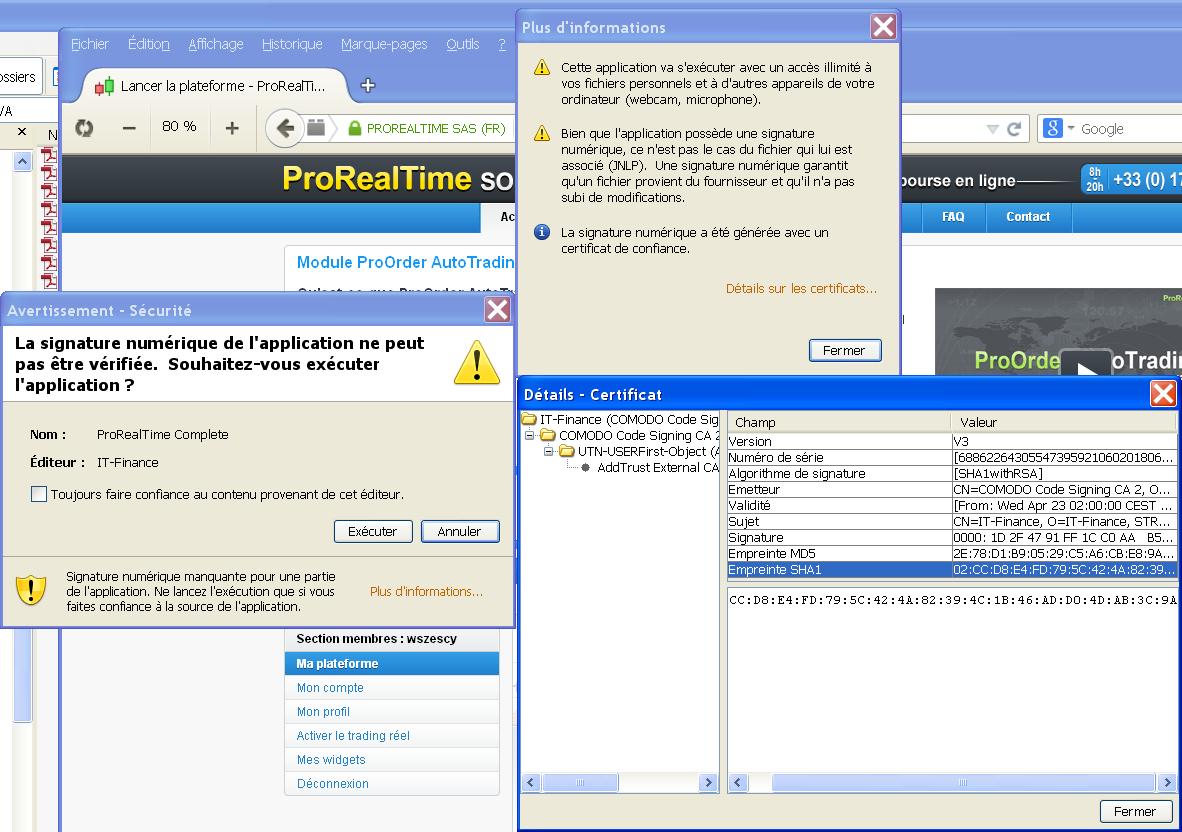Click left arrow of certificate tree scrollbar
1182x832 pixels.
point(531,783)
